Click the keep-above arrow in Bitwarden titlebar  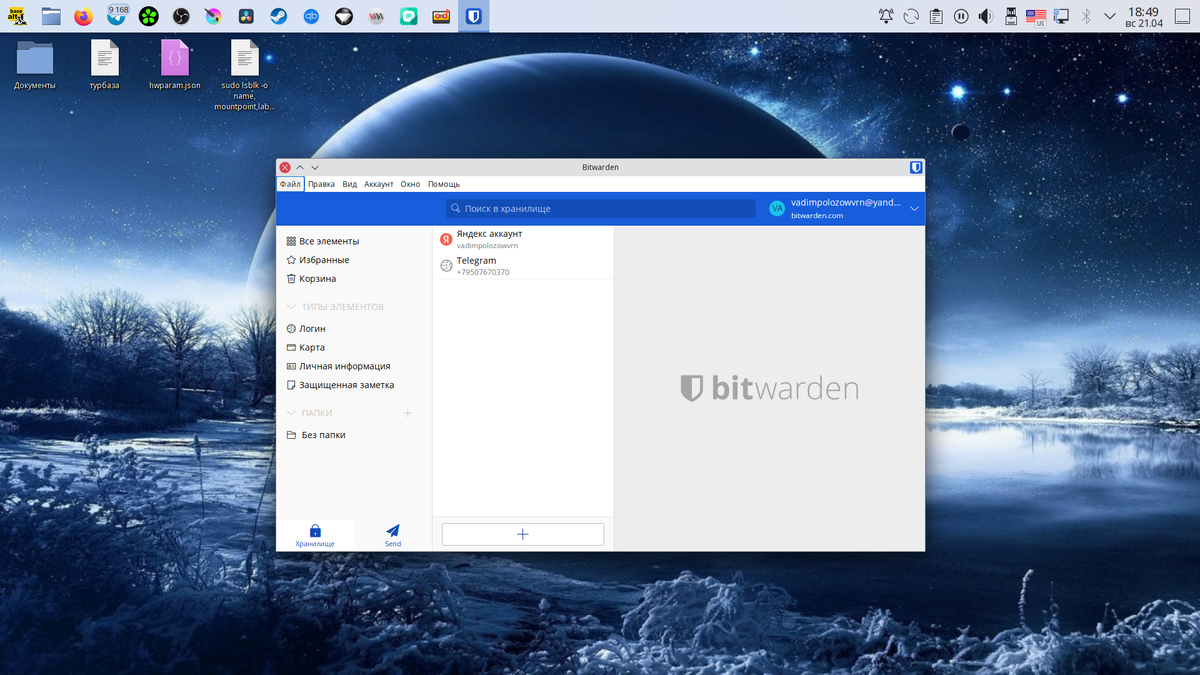coord(300,167)
